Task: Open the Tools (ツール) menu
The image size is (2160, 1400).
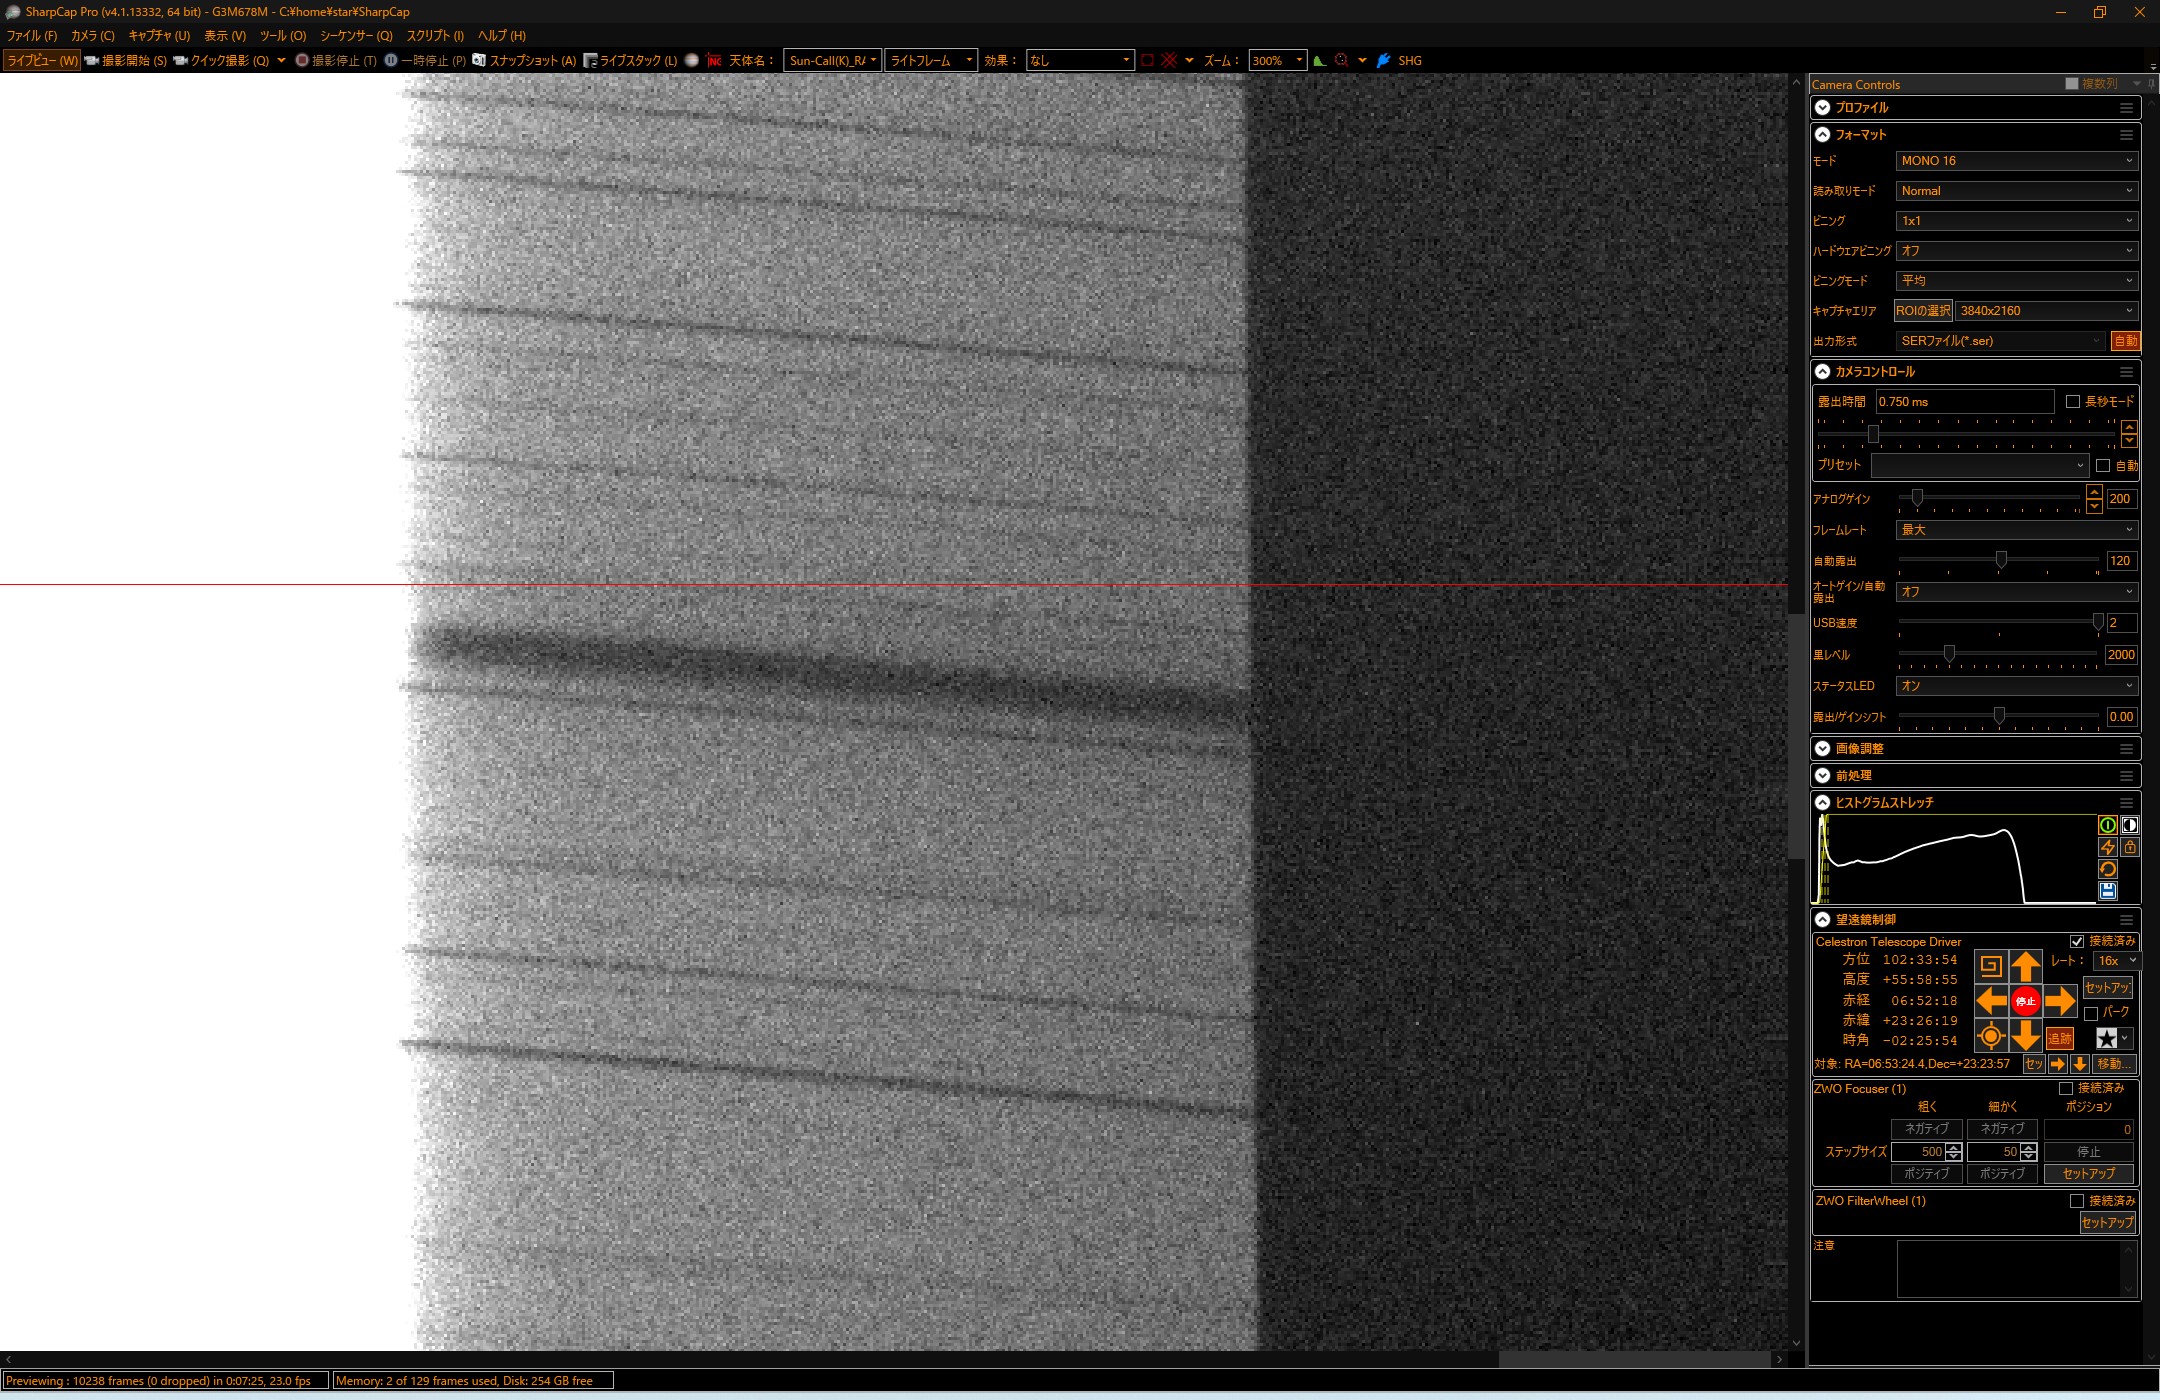Action: click(x=283, y=35)
